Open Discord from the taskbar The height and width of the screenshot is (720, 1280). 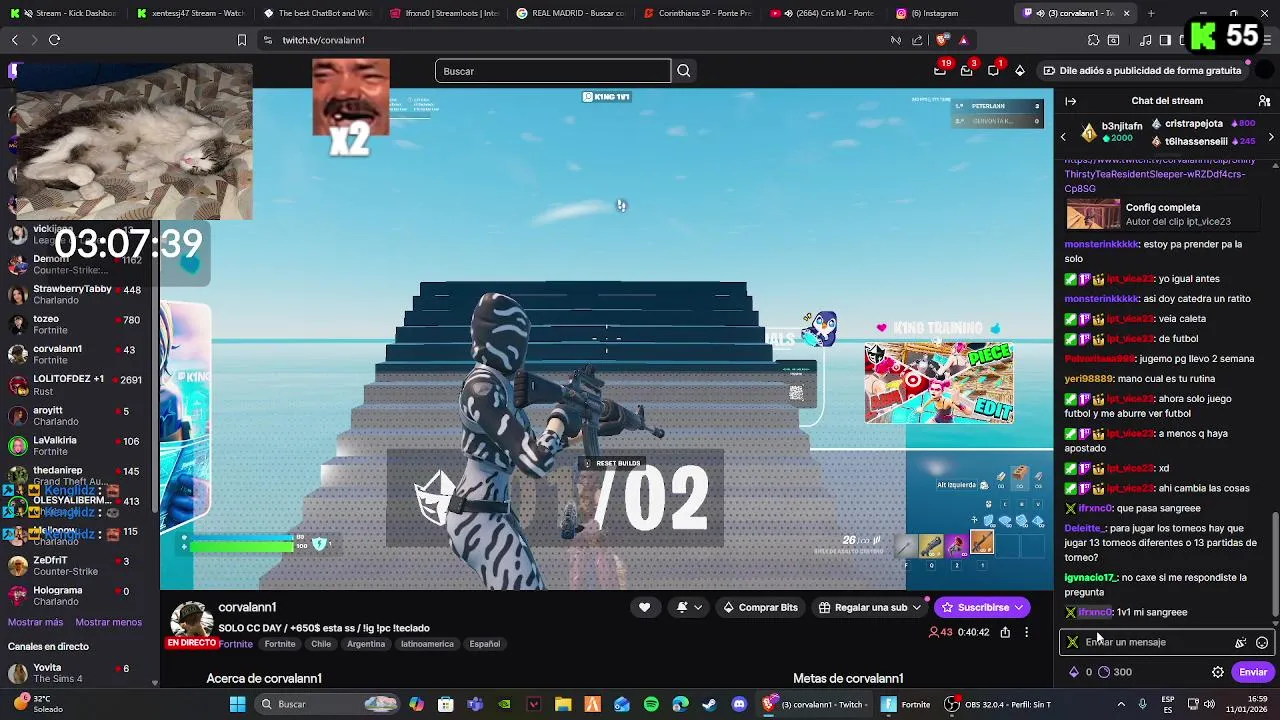click(739, 704)
